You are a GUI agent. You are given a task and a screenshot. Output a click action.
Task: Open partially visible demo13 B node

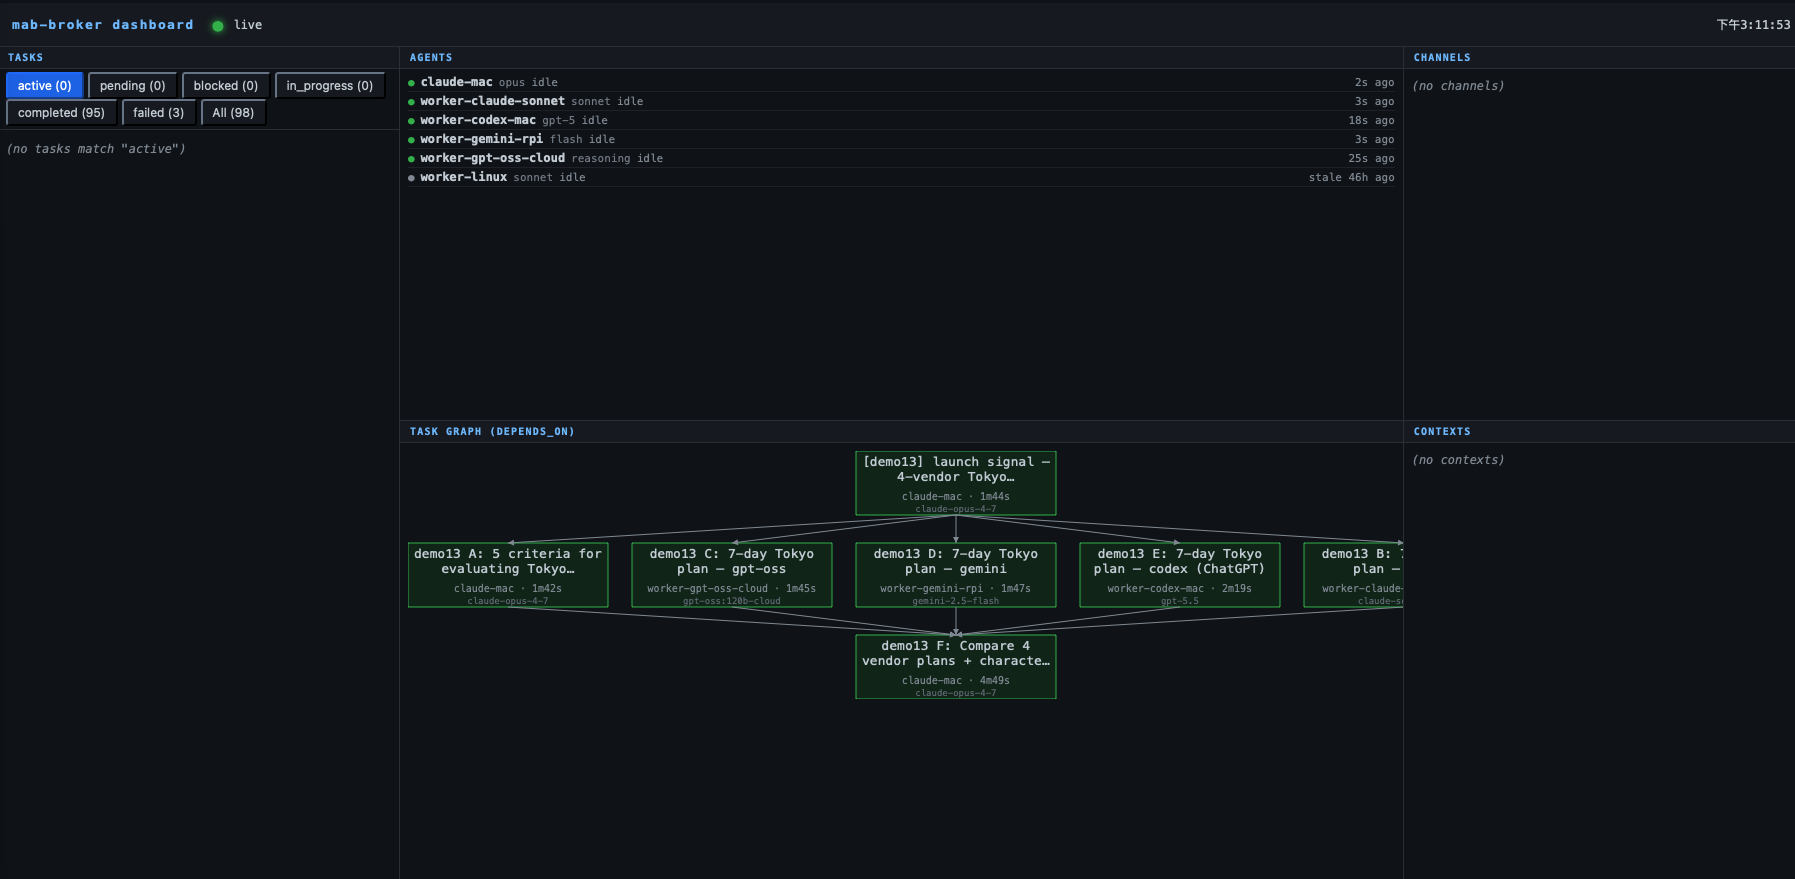[1354, 575]
